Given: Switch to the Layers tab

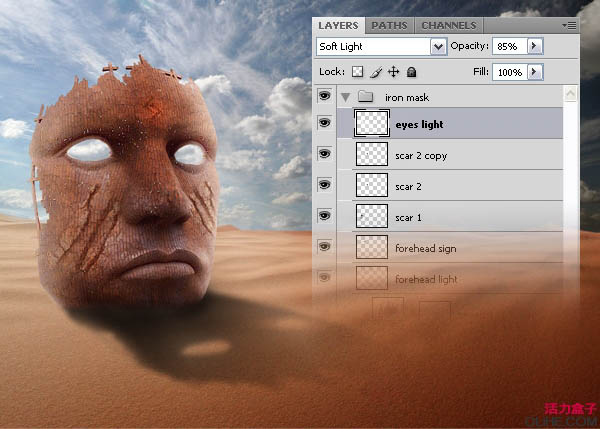Looking at the screenshot, I should coord(338,26).
